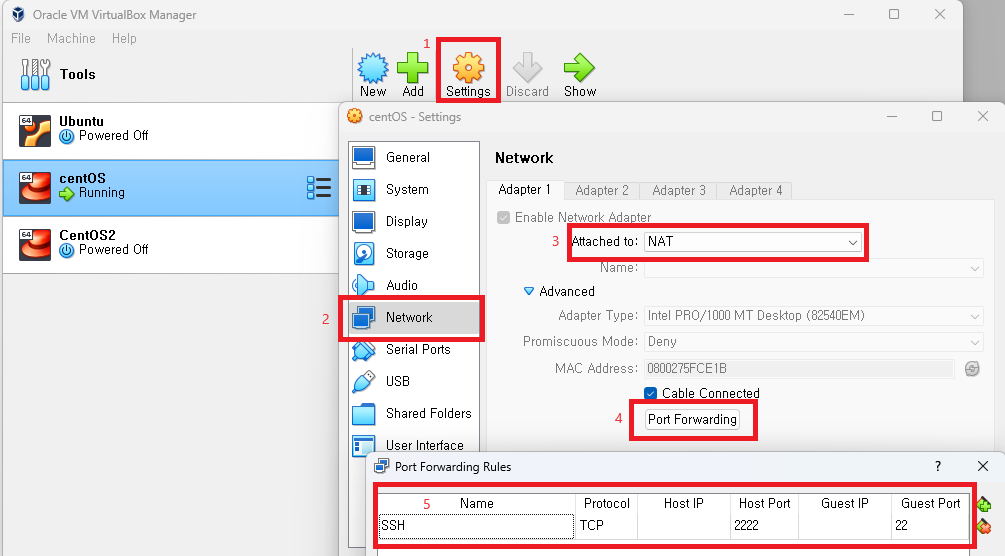The image size is (1005, 556).
Task: Click the Protocol column header
Action: pyautogui.click(x=607, y=503)
